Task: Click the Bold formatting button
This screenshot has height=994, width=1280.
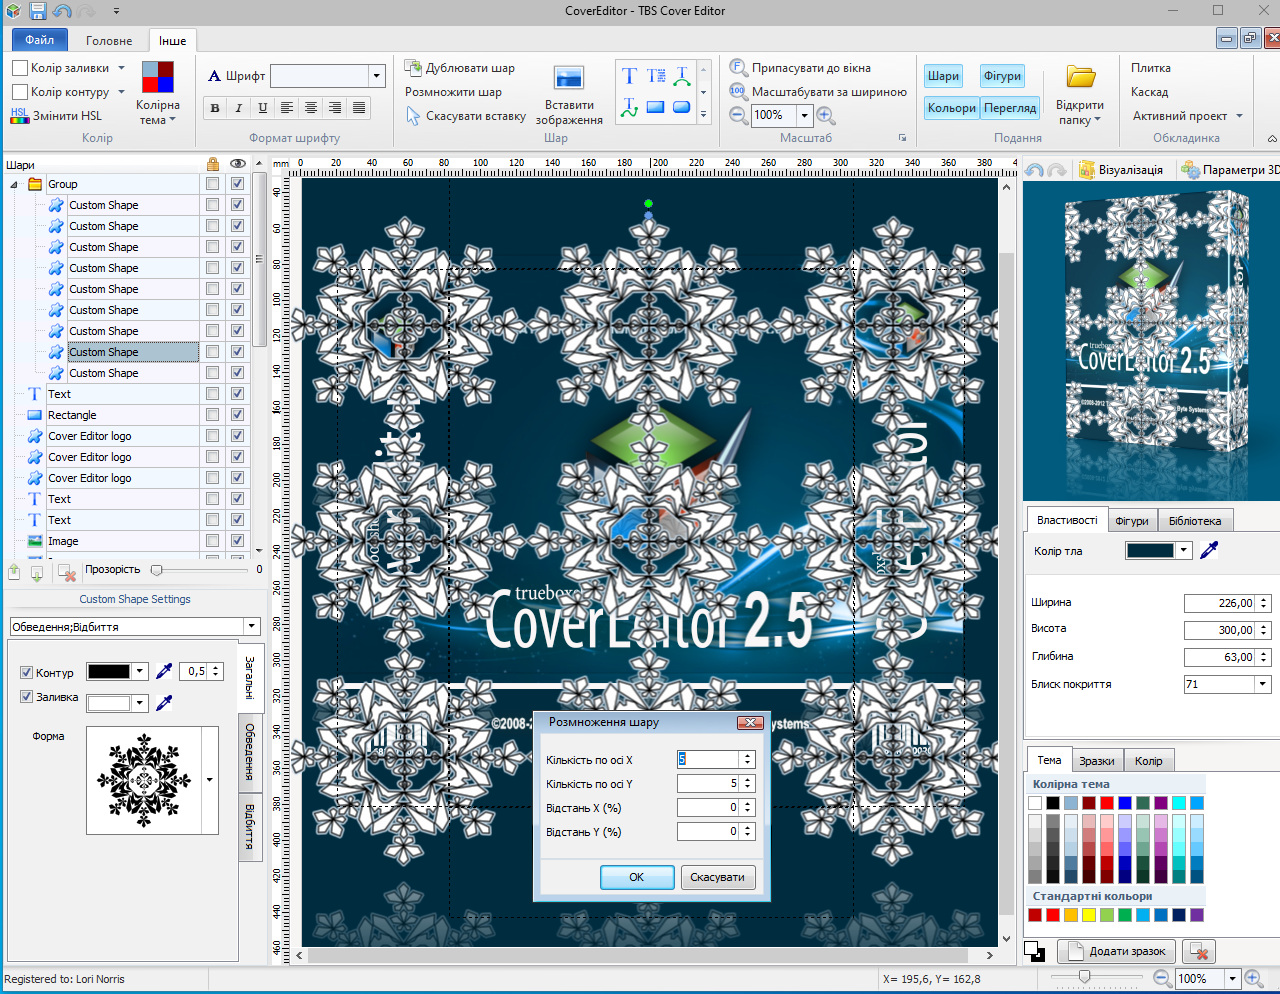Action: [214, 108]
